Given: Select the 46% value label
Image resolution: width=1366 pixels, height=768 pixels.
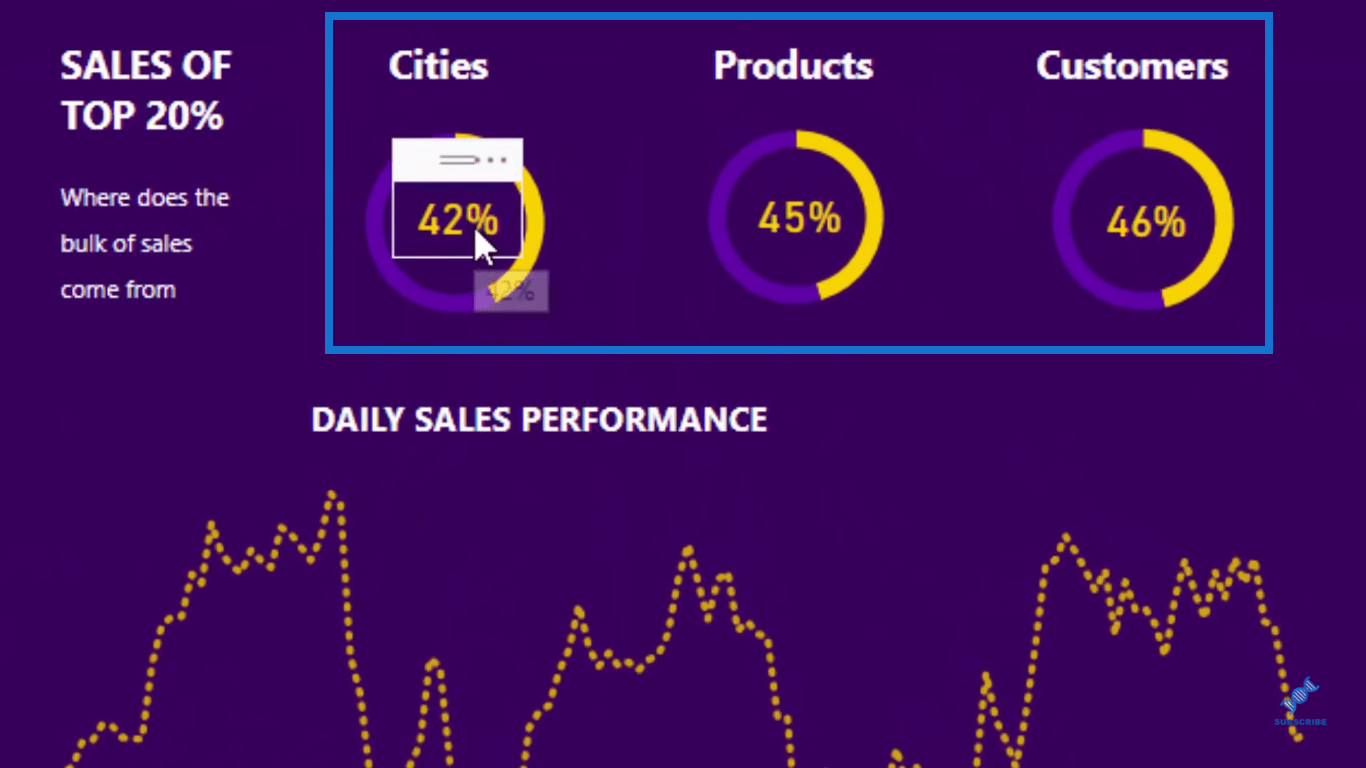Looking at the screenshot, I should [x=1146, y=222].
